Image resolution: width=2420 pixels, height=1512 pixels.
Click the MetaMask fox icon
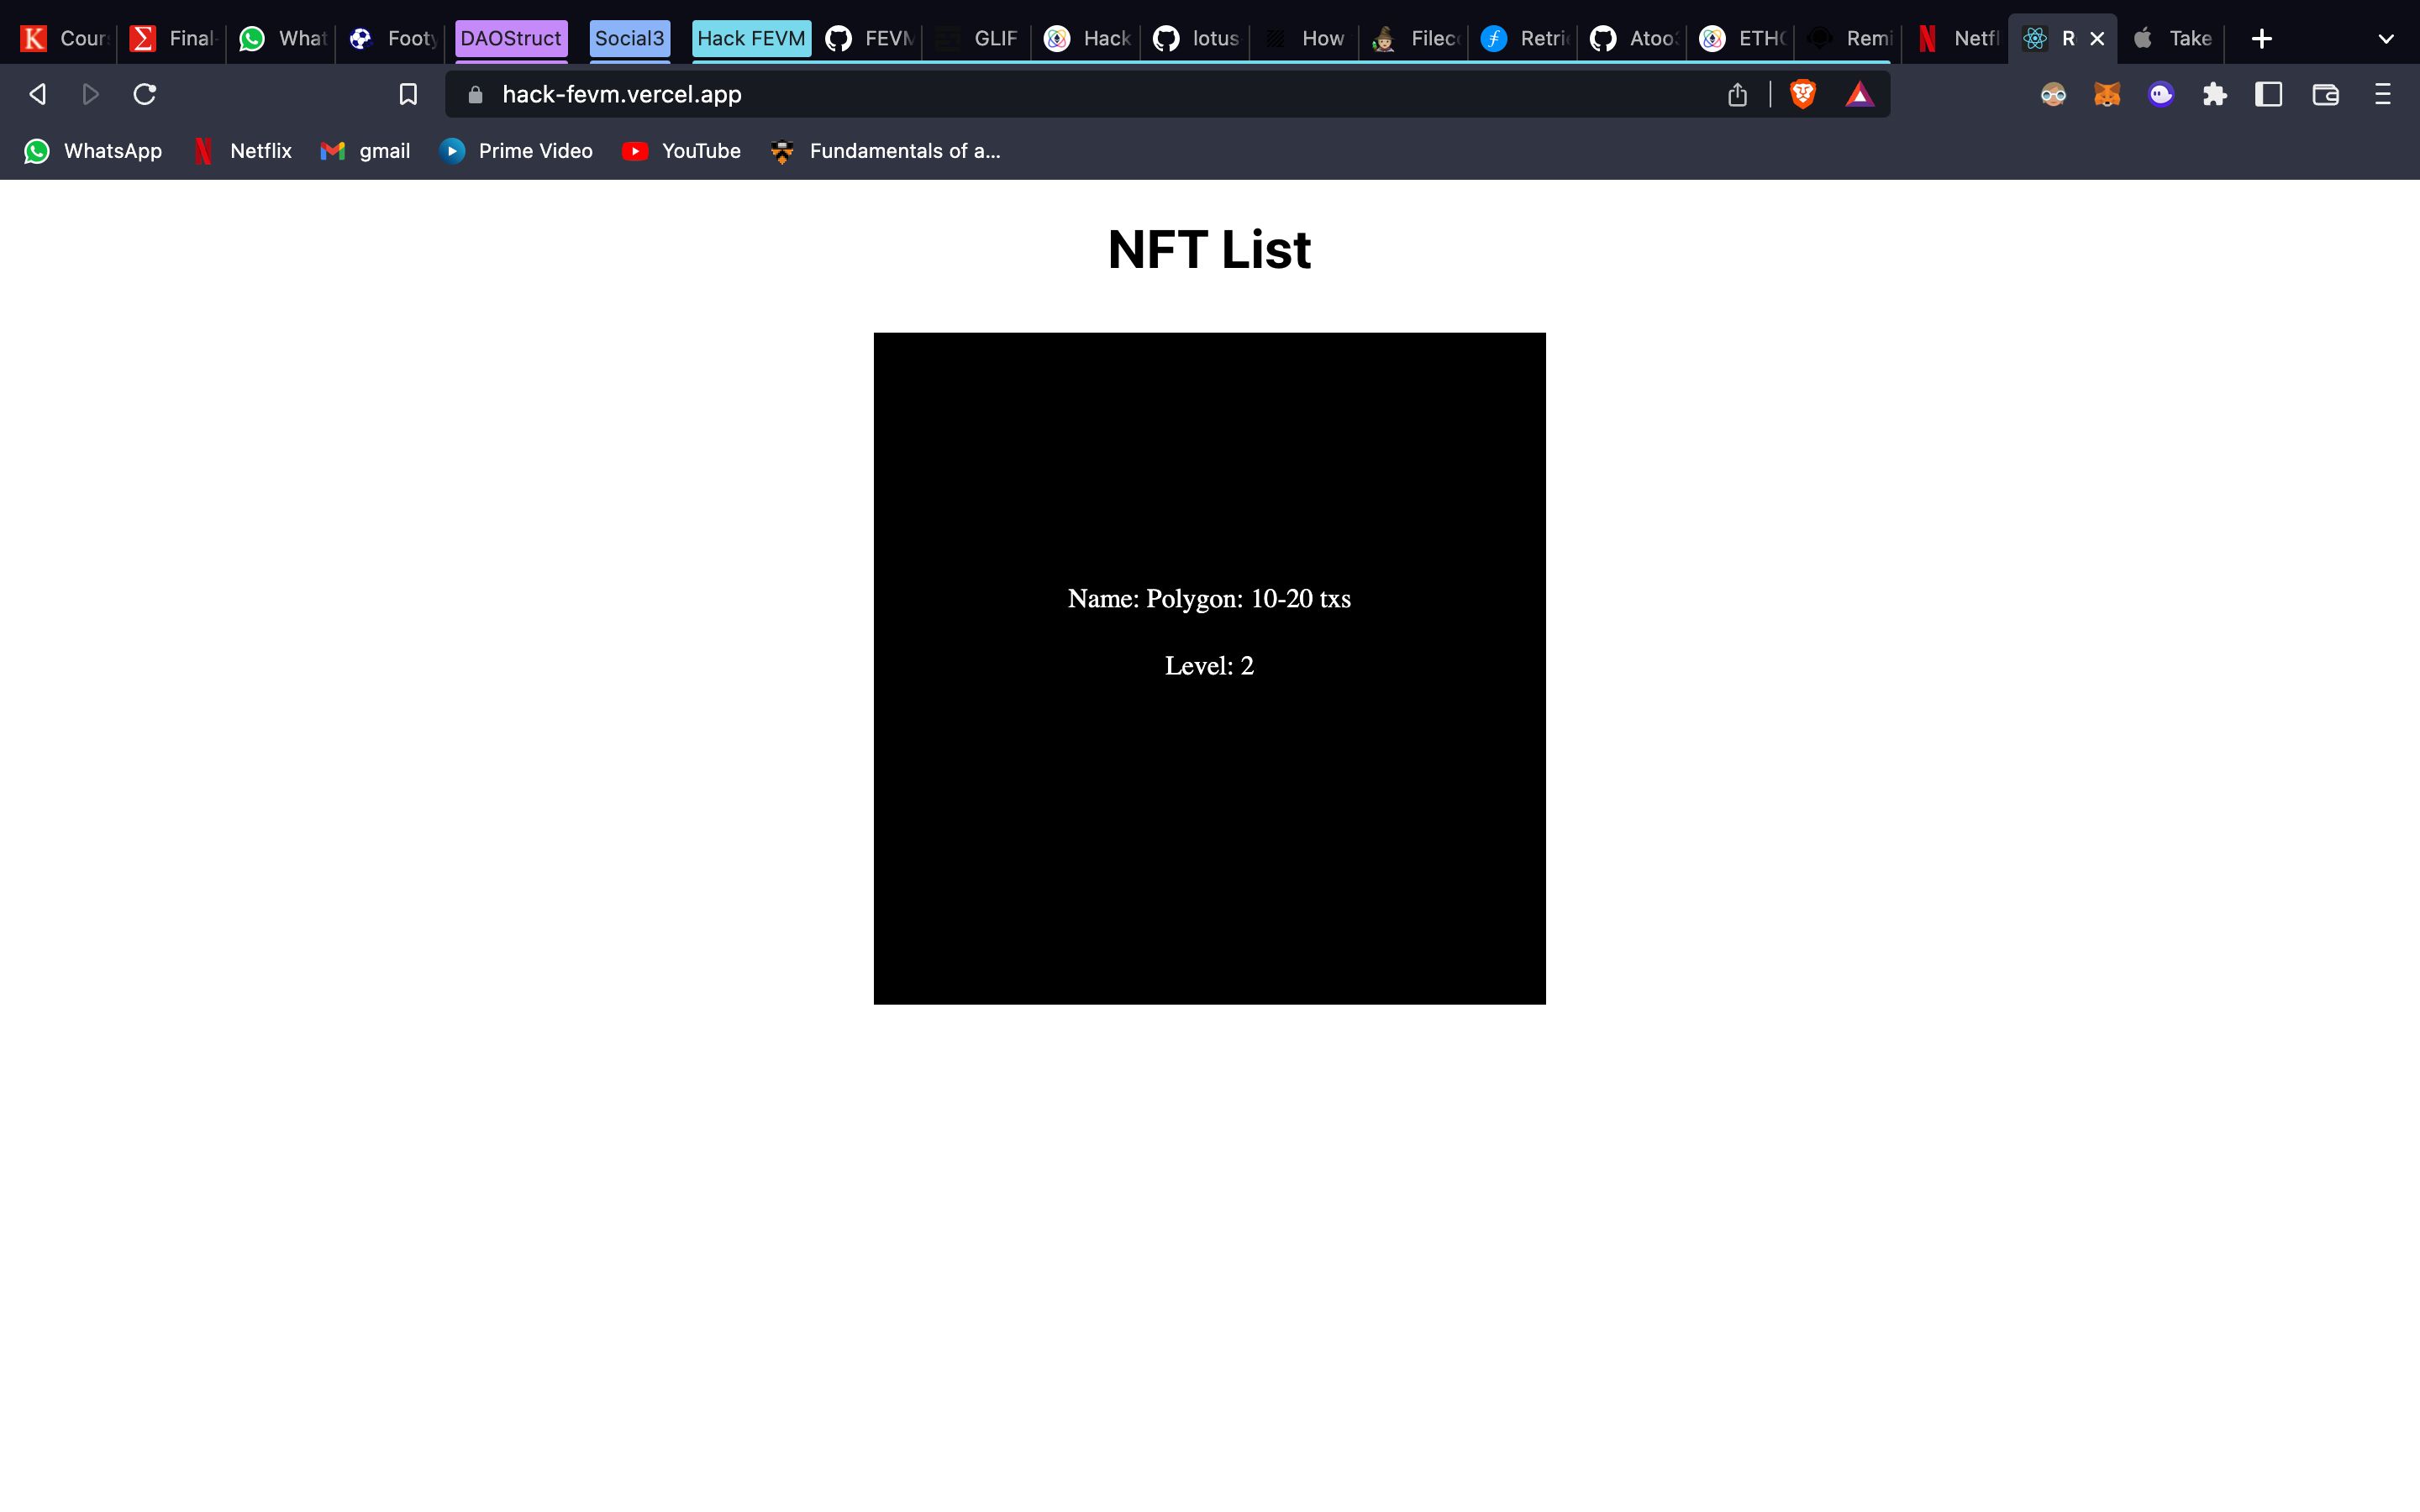coord(2108,94)
